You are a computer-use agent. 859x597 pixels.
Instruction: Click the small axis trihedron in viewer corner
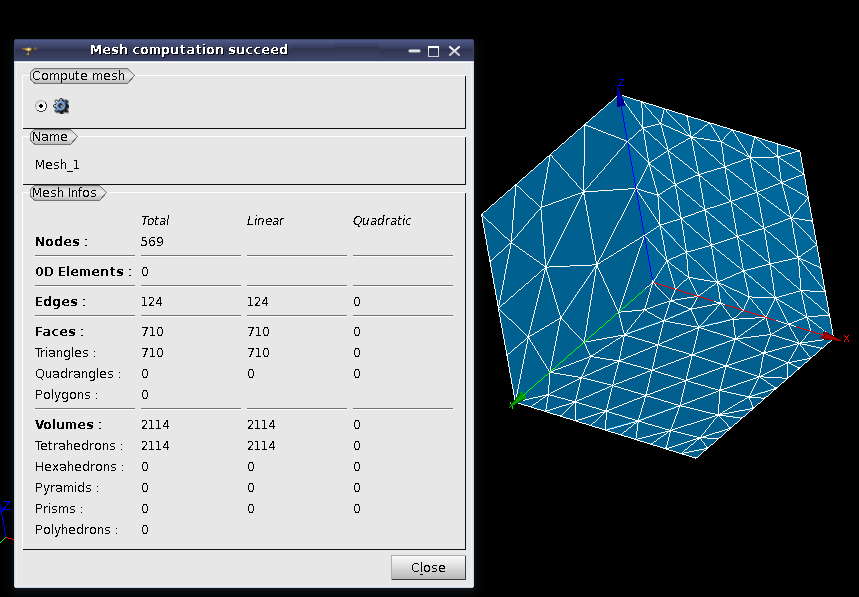coord(5,520)
